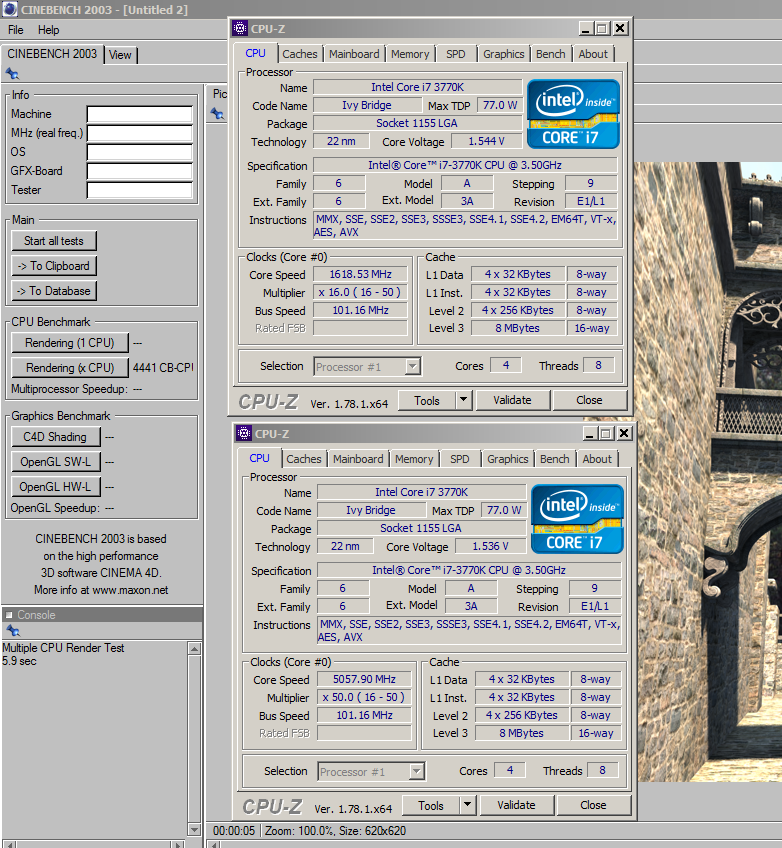
Task: Expand Tools dropdown arrow in lower CPU-Z
Action: click(468, 806)
